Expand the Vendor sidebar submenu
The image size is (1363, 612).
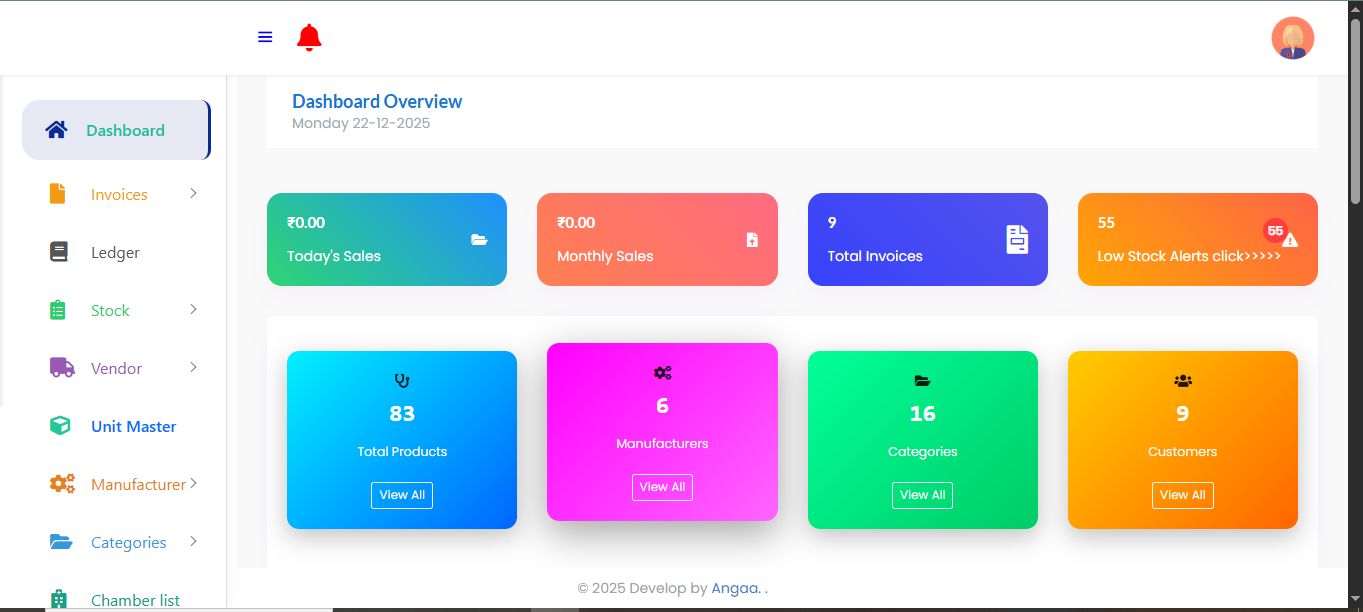click(193, 368)
